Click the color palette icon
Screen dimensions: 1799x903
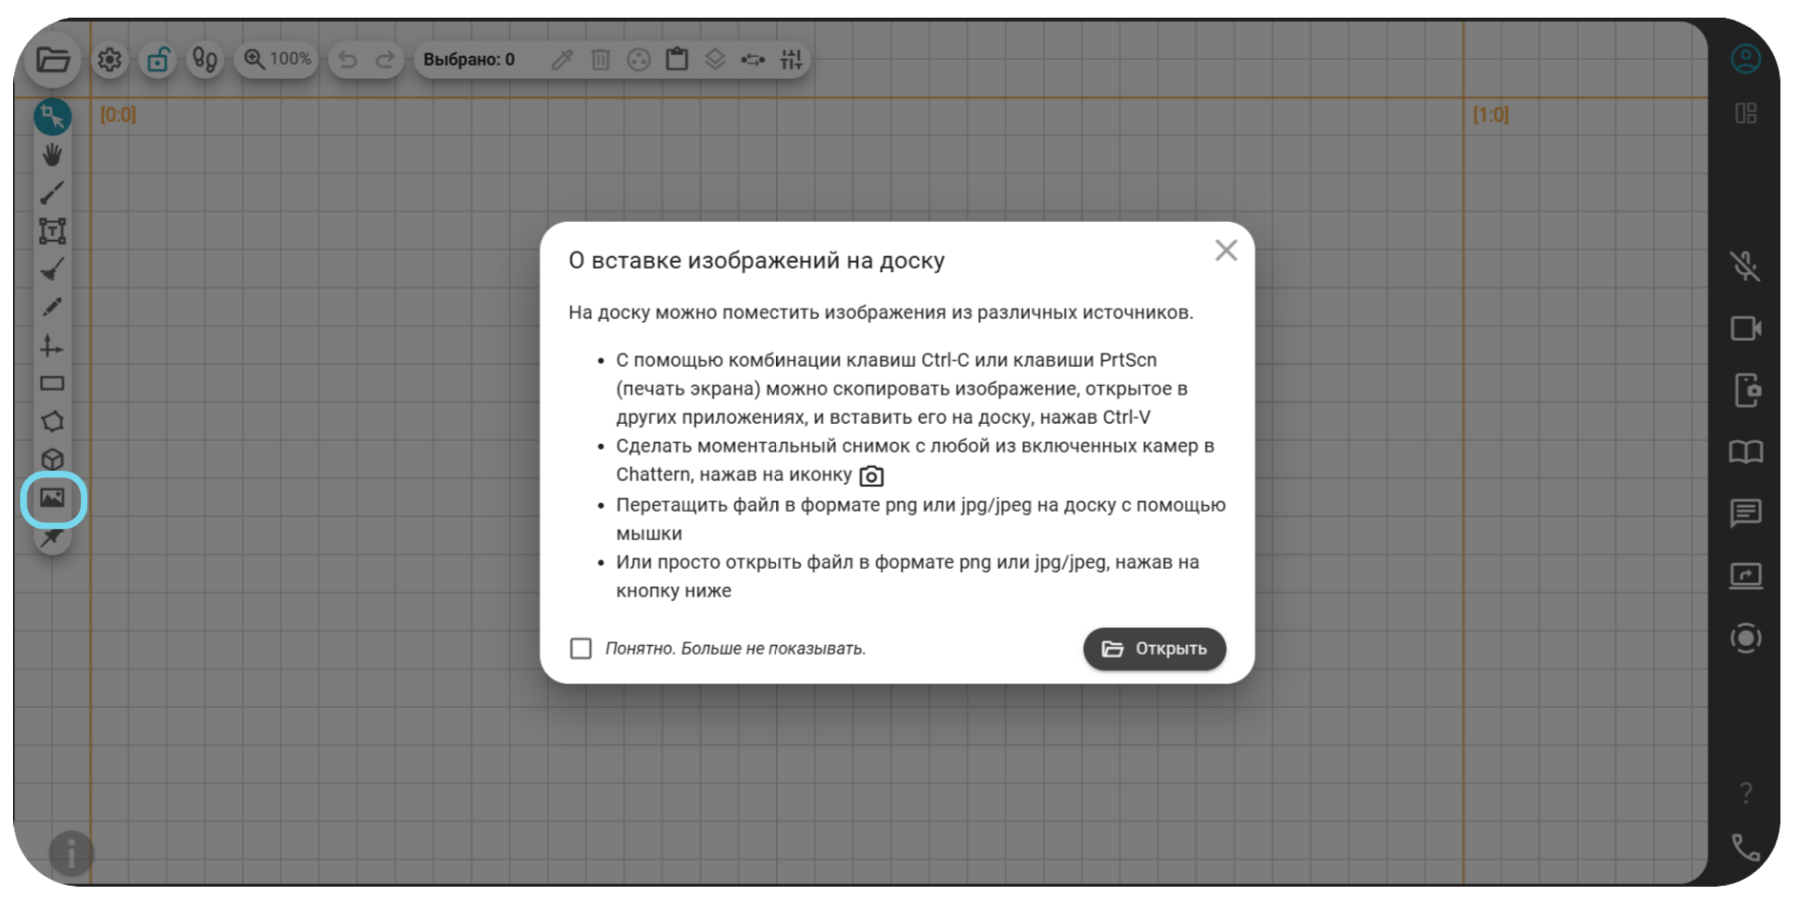[638, 60]
